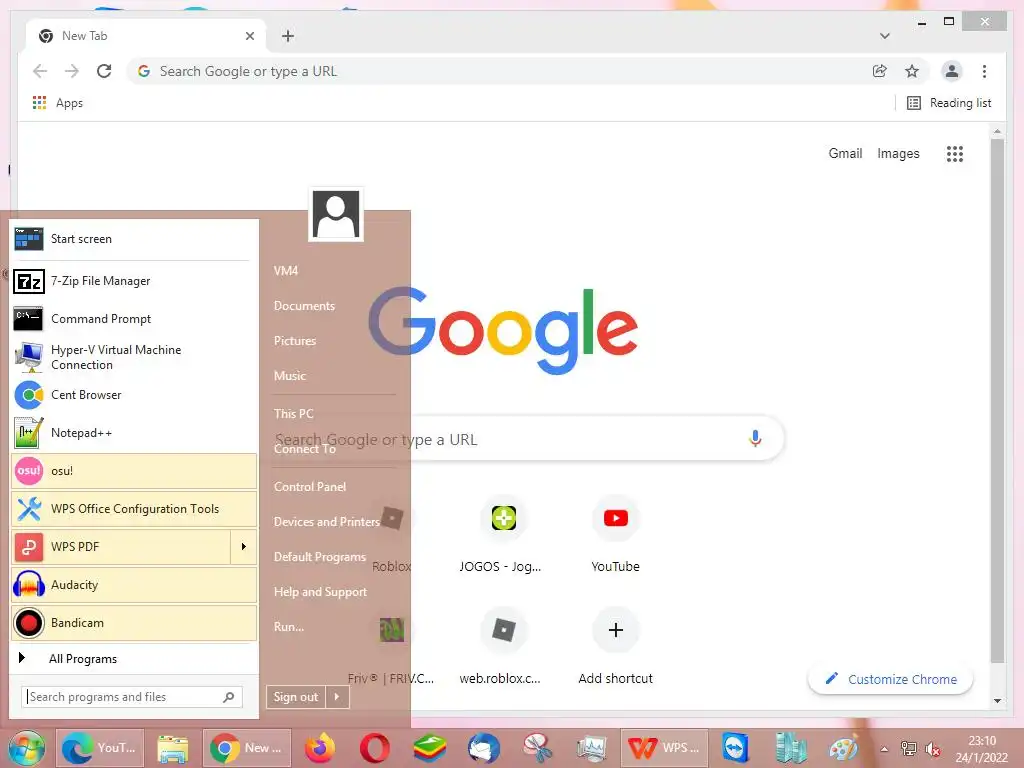Open the JOGOS shortcut tile
The width and height of the screenshot is (1024, 768).
pyautogui.click(x=504, y=534)
